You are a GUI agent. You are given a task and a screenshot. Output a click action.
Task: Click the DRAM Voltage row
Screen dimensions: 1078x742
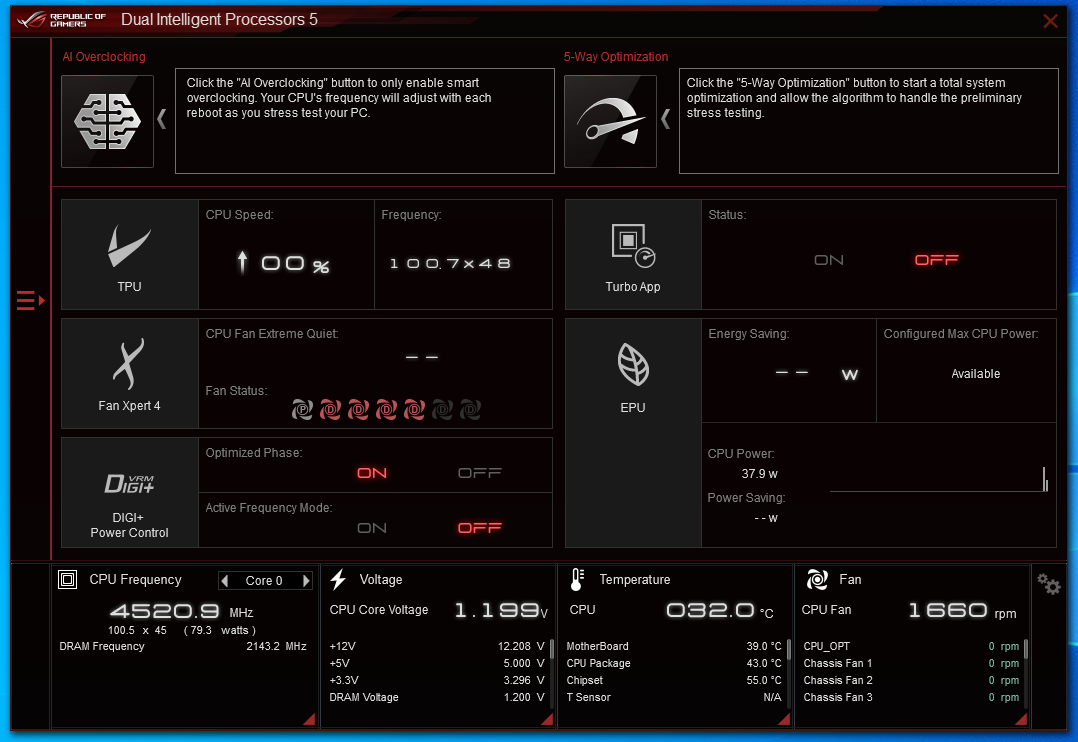coord(437,697)
